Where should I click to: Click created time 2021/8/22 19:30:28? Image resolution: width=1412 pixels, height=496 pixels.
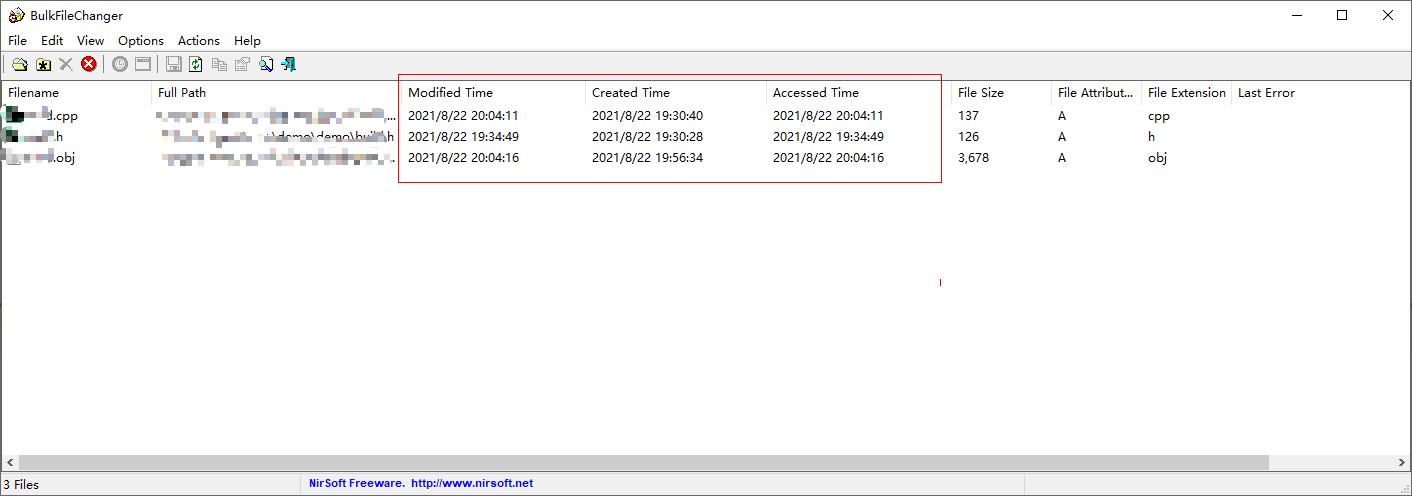(647, 137)
